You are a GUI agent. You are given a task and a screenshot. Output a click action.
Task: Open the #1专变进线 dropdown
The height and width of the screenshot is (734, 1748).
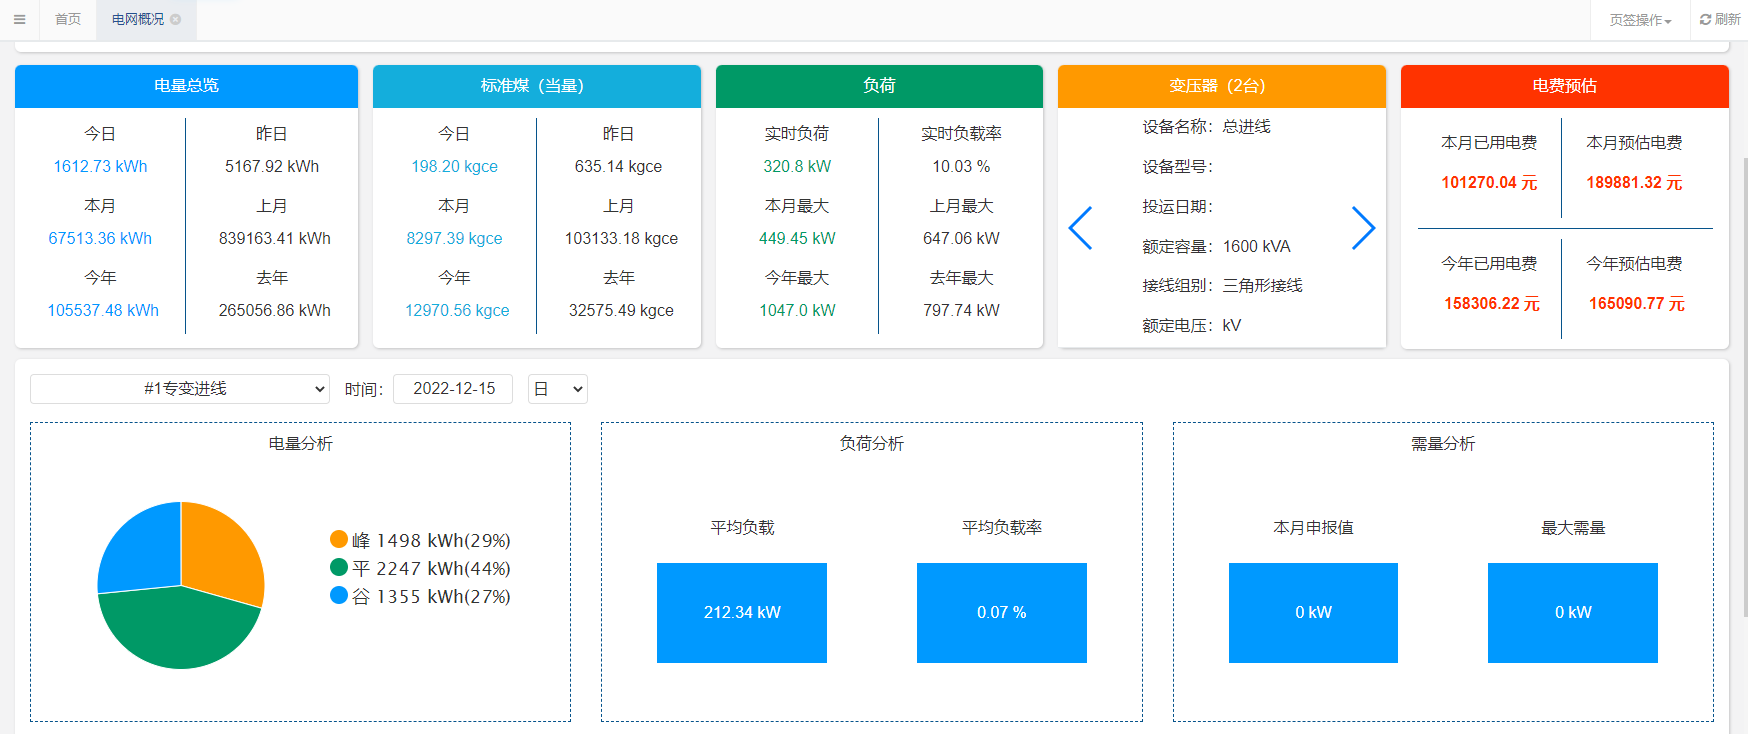(x=180, y=389)
